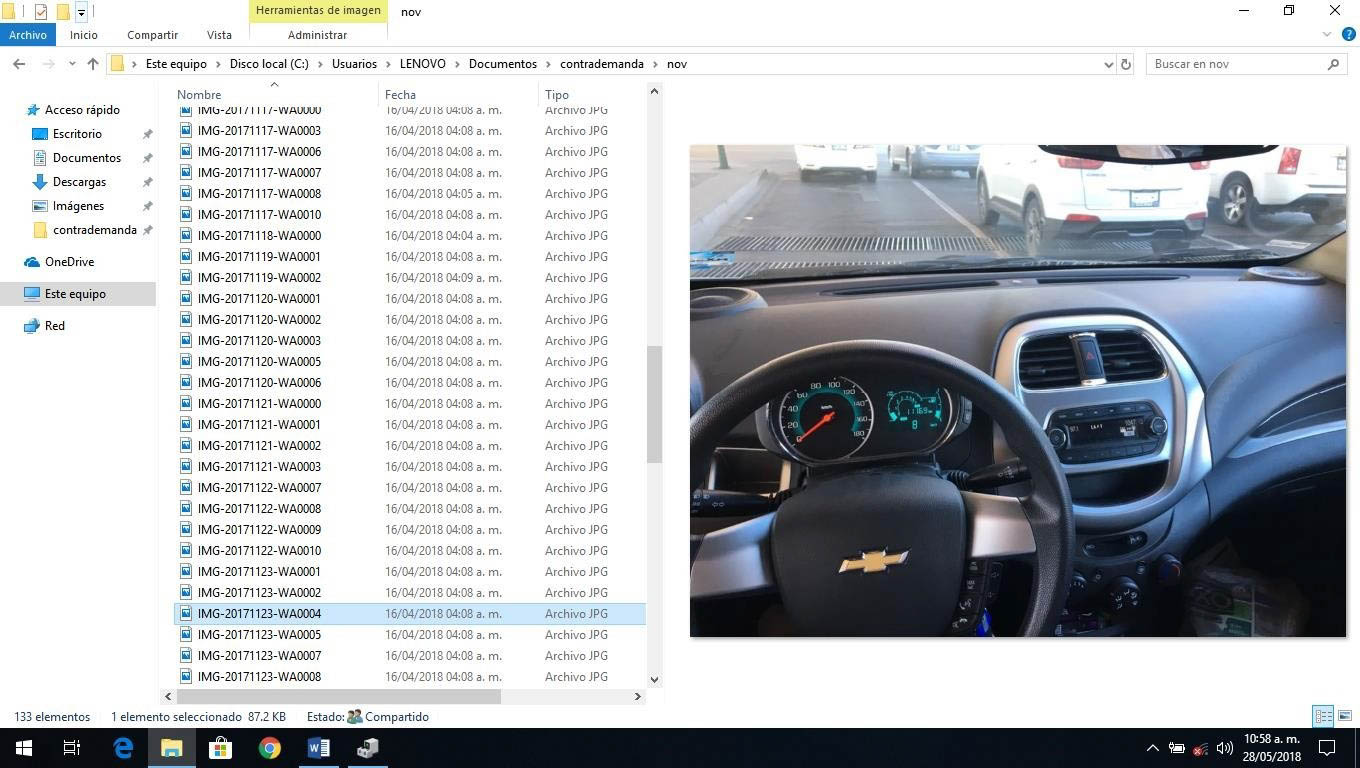Open Google Chrome from the taskbar

click(x=269, y=748)
